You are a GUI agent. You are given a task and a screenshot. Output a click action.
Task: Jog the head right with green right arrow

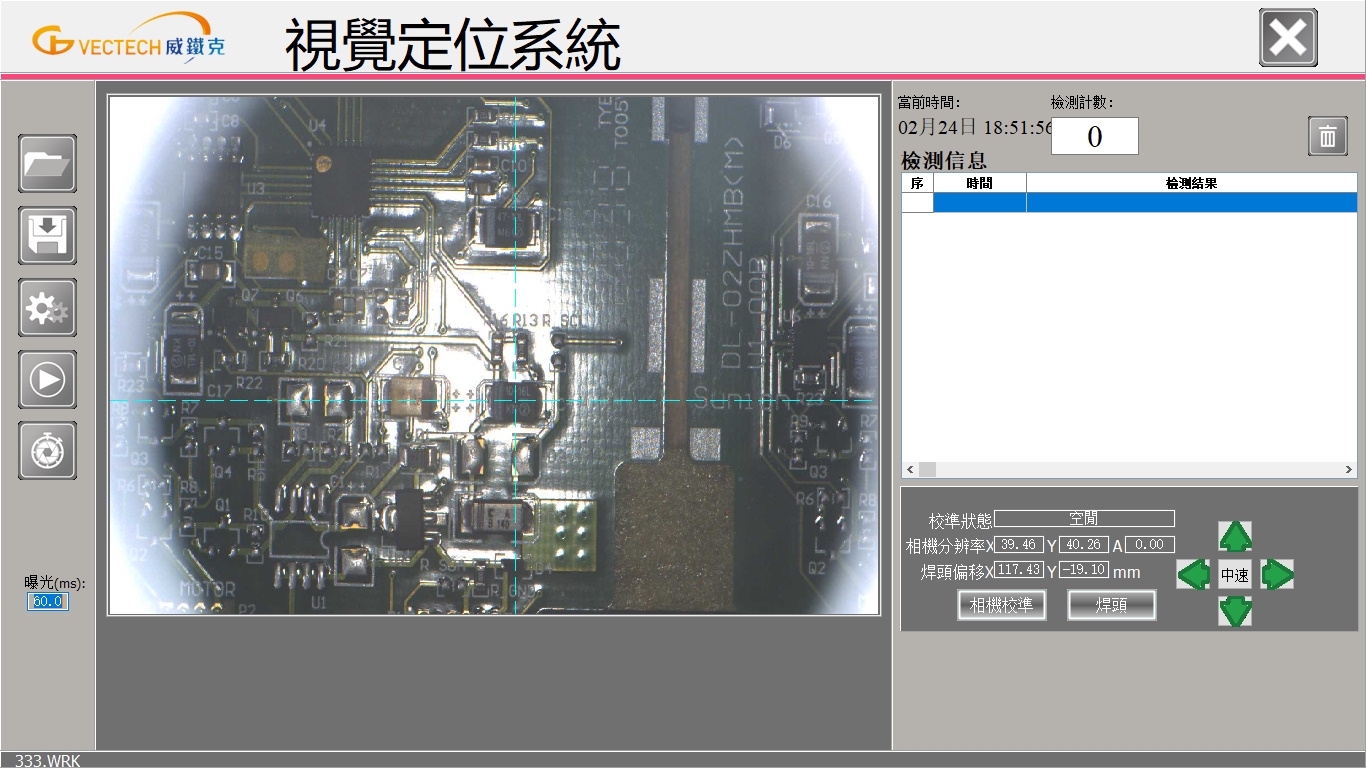point(1275,575)
